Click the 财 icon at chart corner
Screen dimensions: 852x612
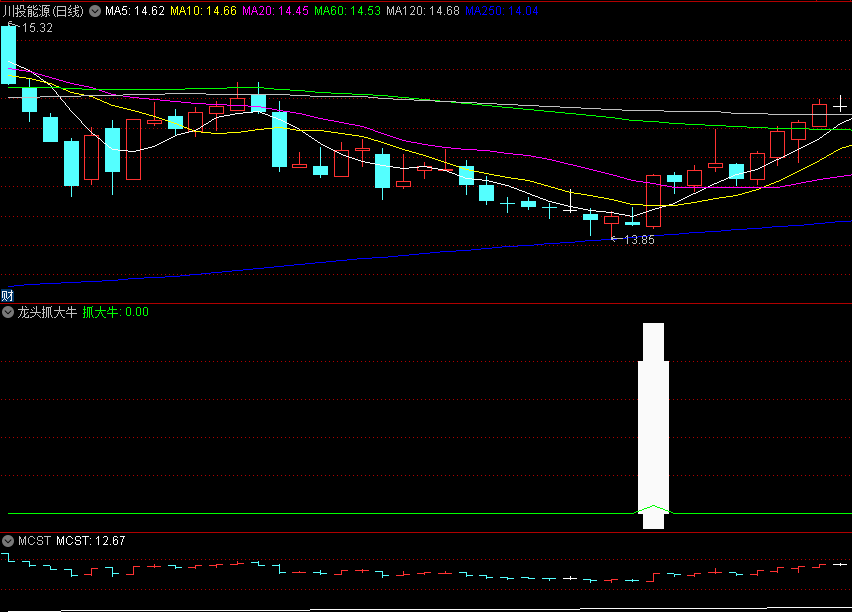(x=7, y=296)
